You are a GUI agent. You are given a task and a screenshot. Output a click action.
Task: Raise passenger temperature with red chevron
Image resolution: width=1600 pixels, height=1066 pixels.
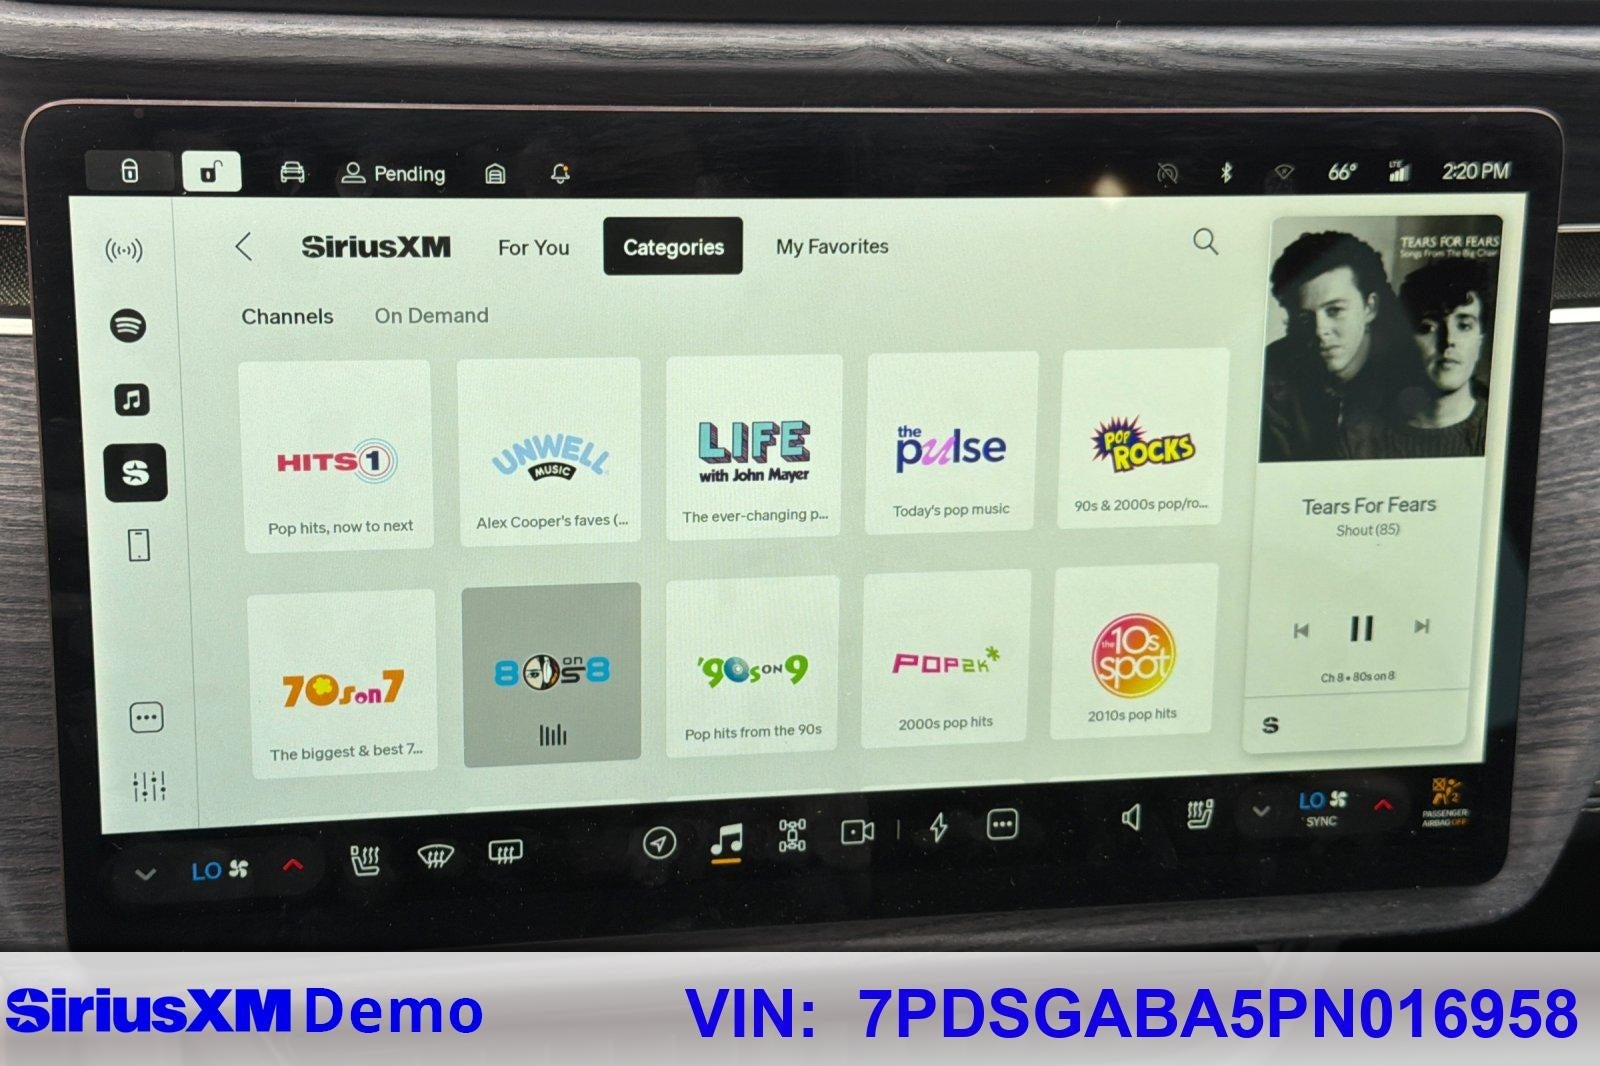tap(1383, 805)
